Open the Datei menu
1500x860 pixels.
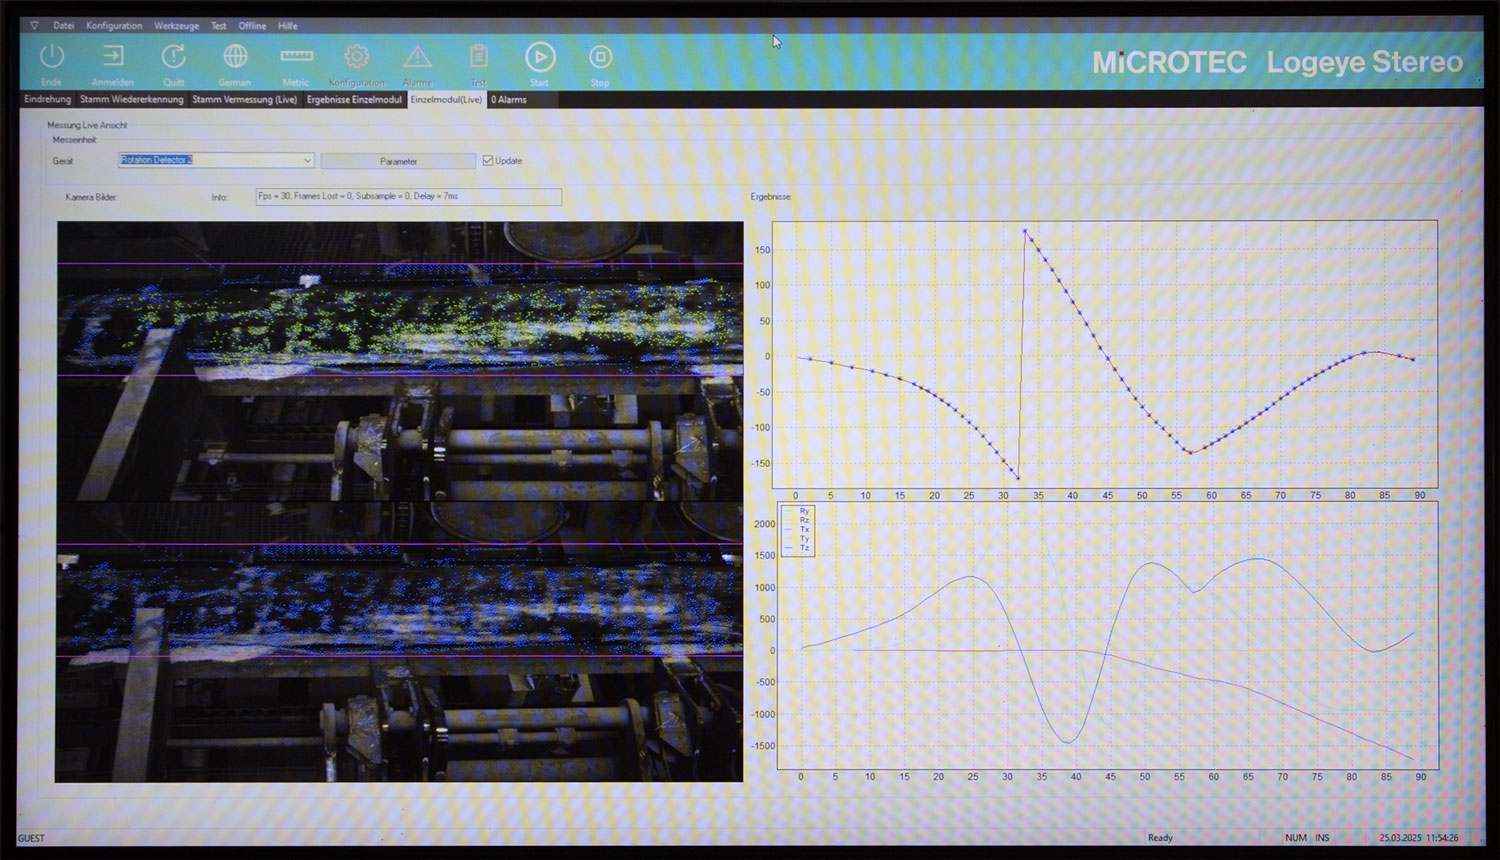pos(63,26)
